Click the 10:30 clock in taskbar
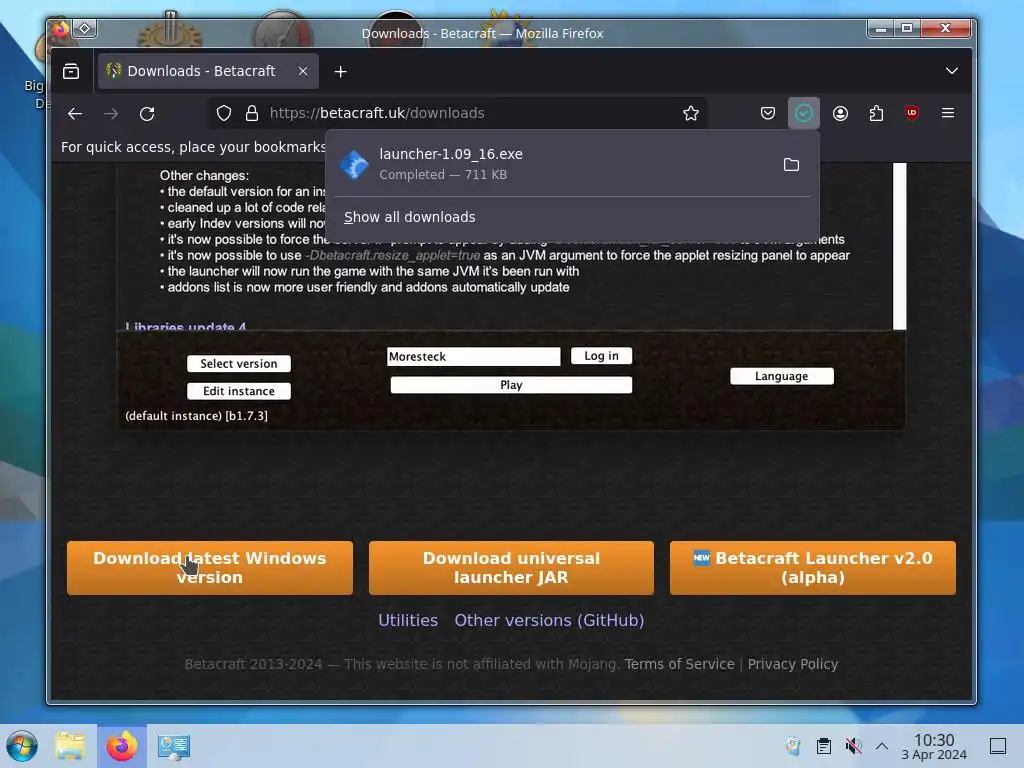The width and height of the screenshot is (1024, 768). tap(934, 746)
